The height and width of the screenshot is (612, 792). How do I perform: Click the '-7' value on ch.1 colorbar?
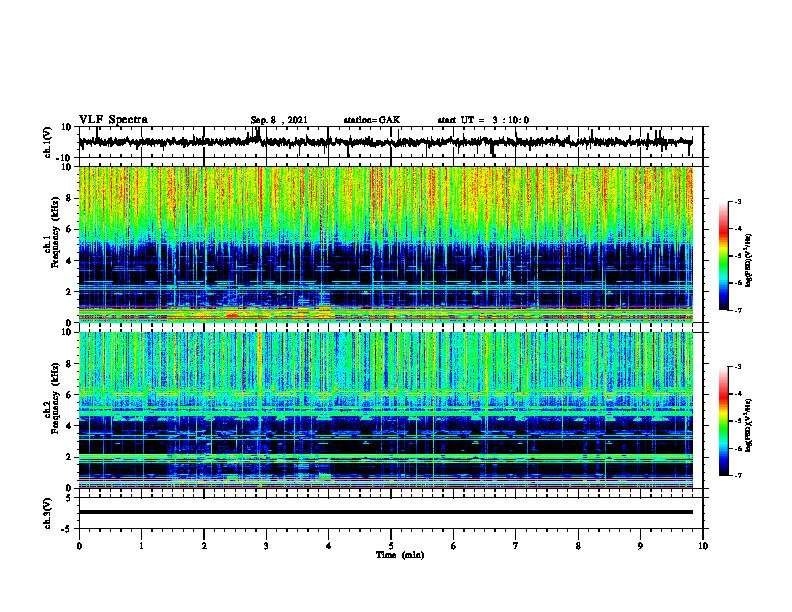pyautogui.click(x=738, y=310)
